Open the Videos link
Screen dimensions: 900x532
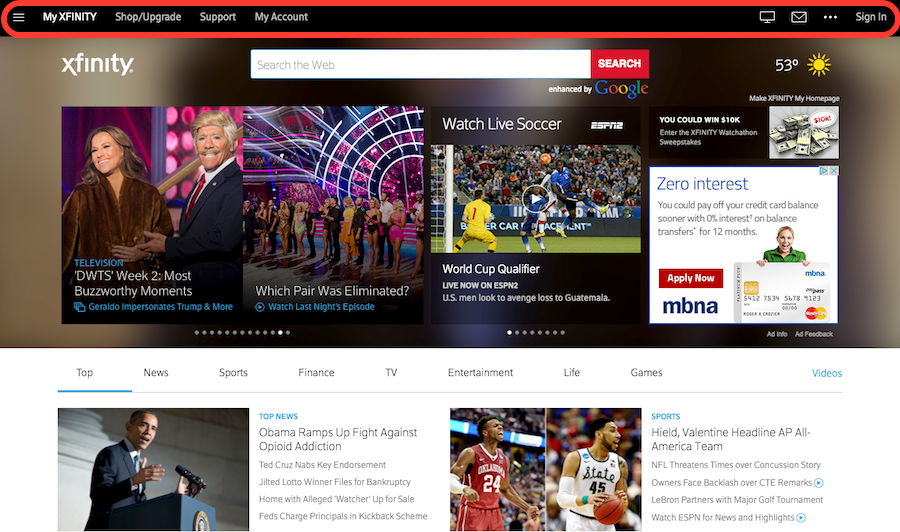click(x=827, y=374)
